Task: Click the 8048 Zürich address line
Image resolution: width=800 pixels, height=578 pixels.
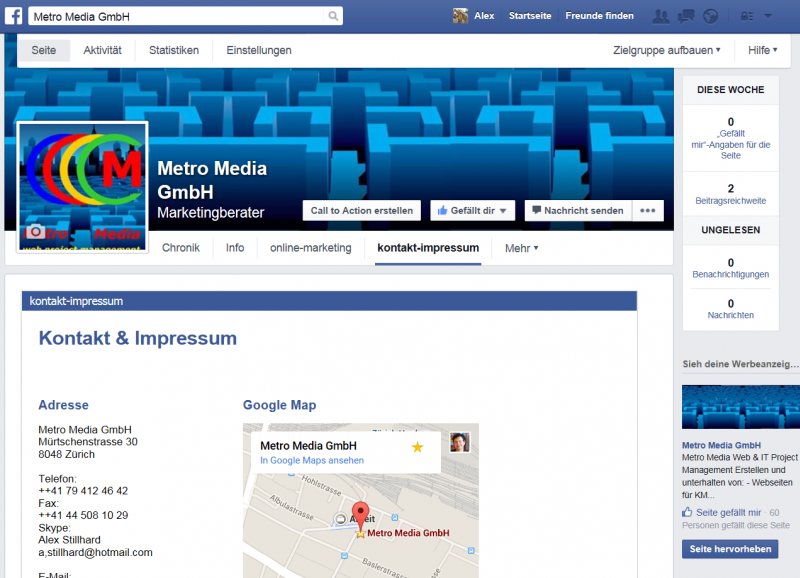Action: coord(66,454)
